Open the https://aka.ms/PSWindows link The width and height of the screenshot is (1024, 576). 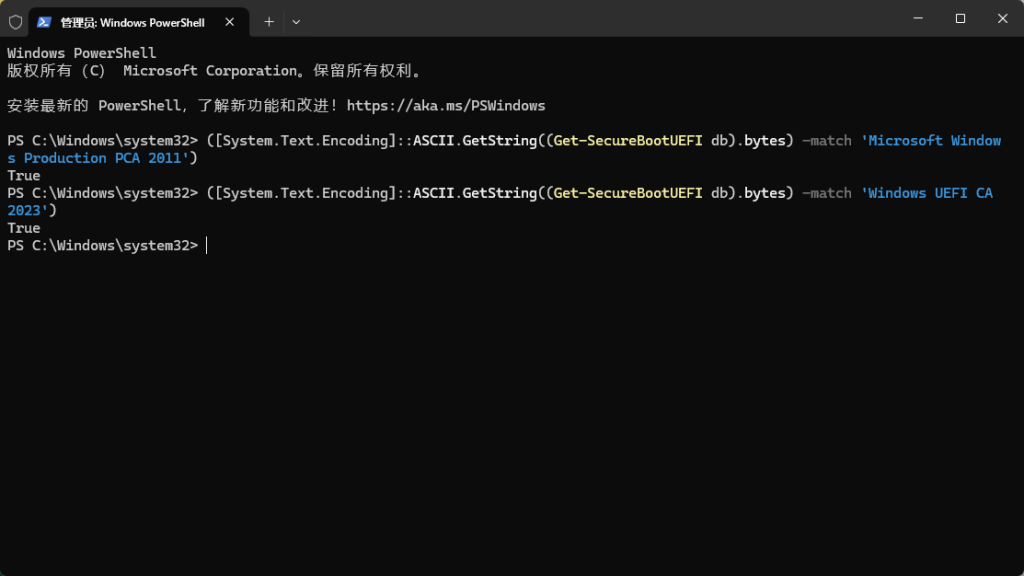coord(445,106)
